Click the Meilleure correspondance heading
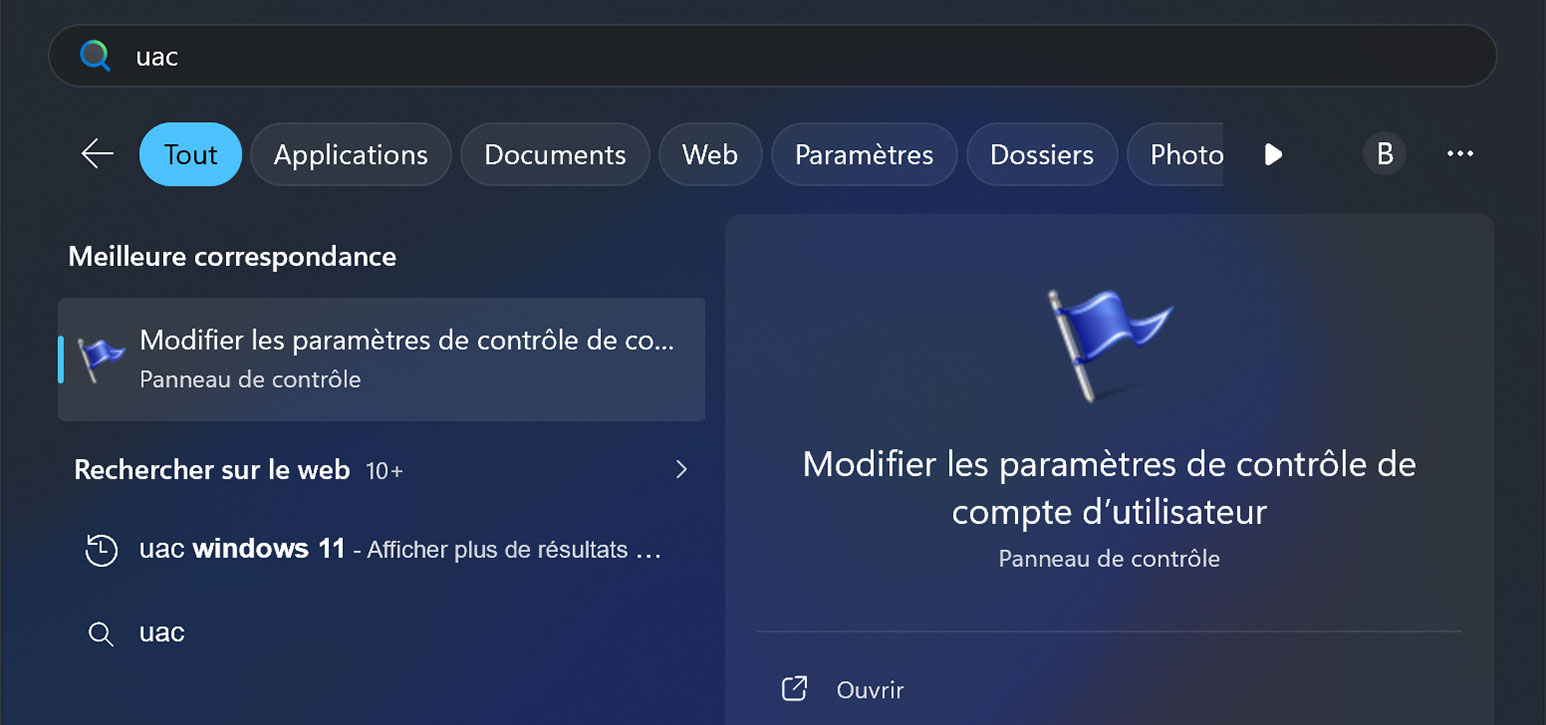 tap(232, 256)
